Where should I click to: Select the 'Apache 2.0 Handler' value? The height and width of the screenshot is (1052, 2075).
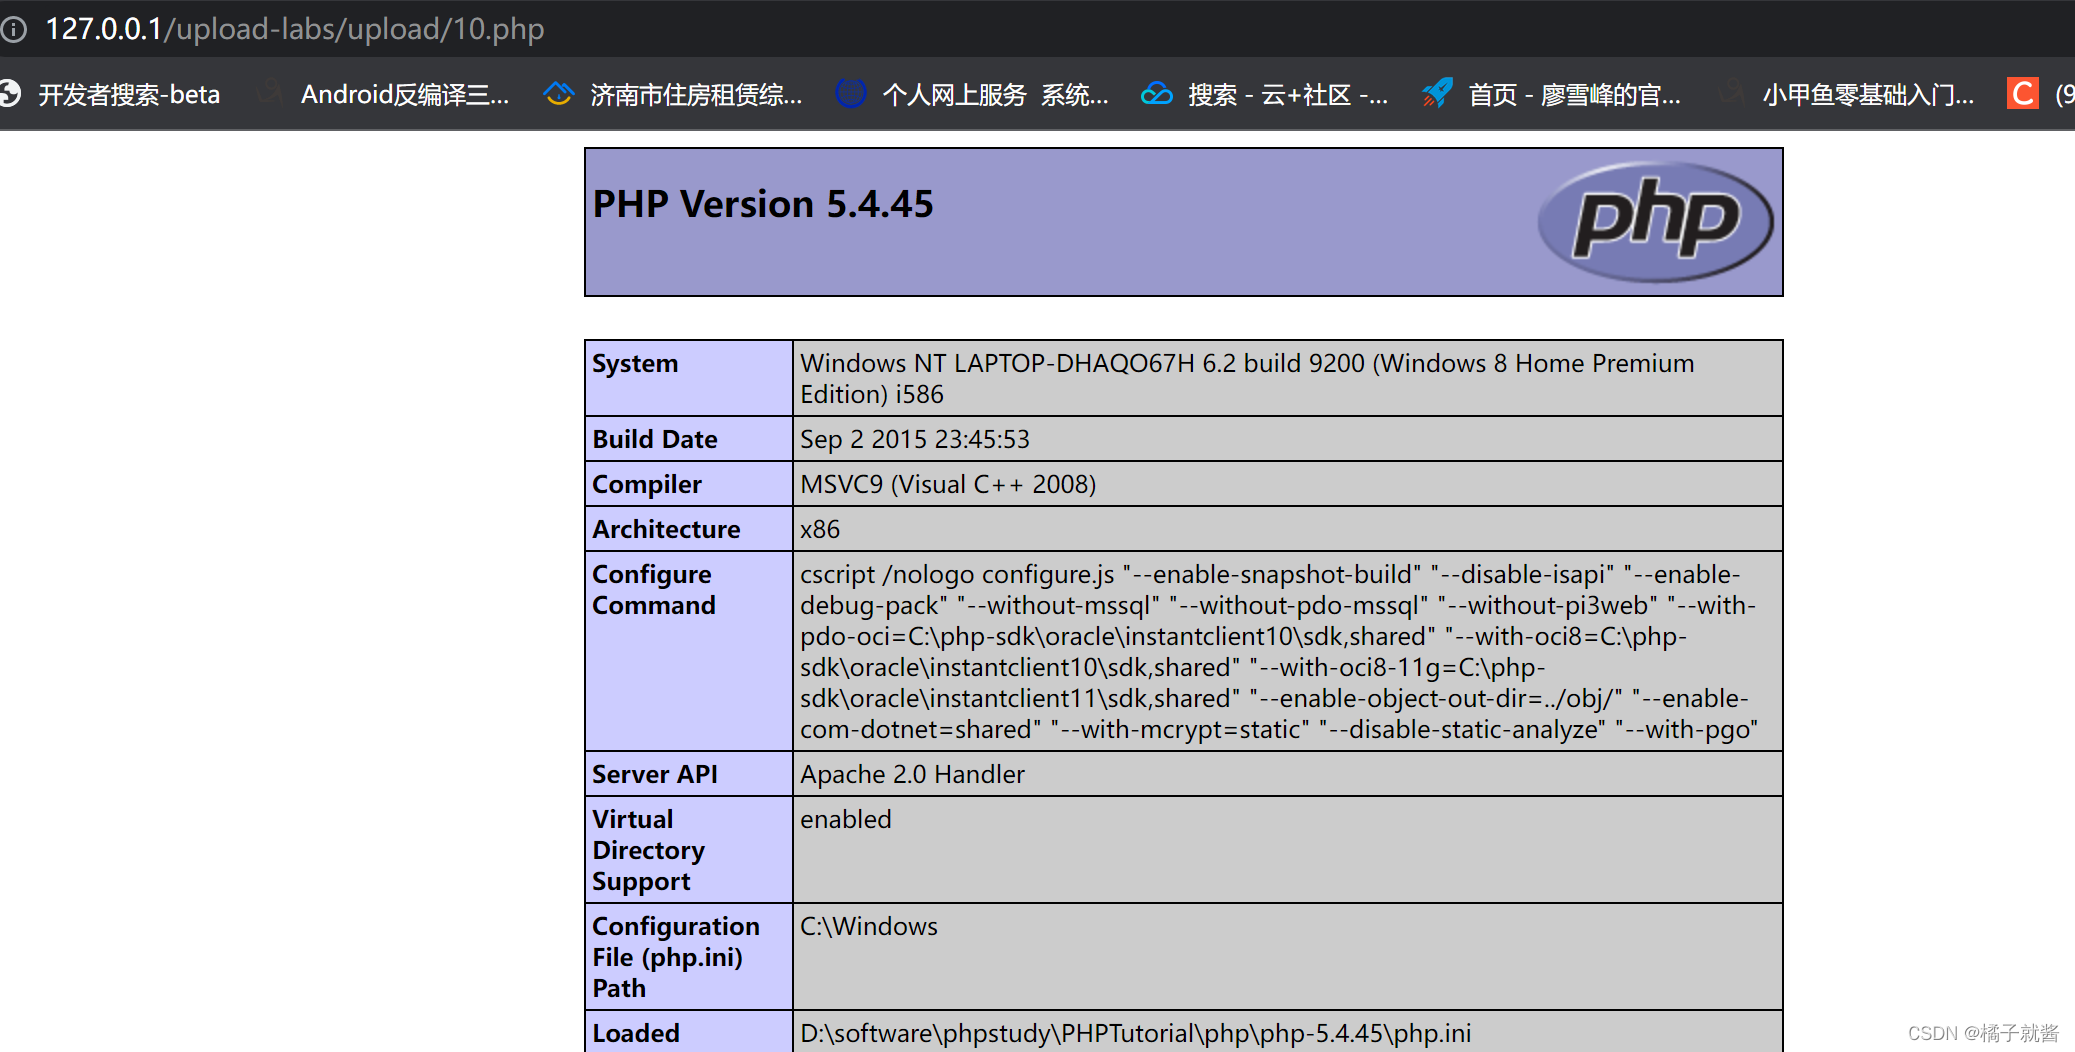coord(912,775)
